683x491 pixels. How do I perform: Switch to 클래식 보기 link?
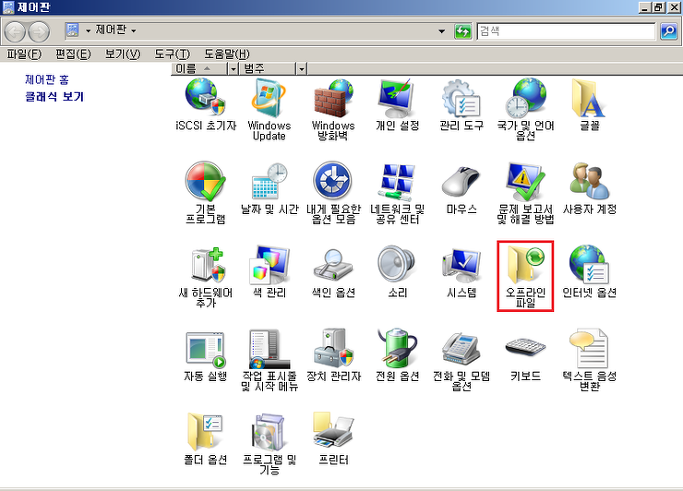(54, 96)
